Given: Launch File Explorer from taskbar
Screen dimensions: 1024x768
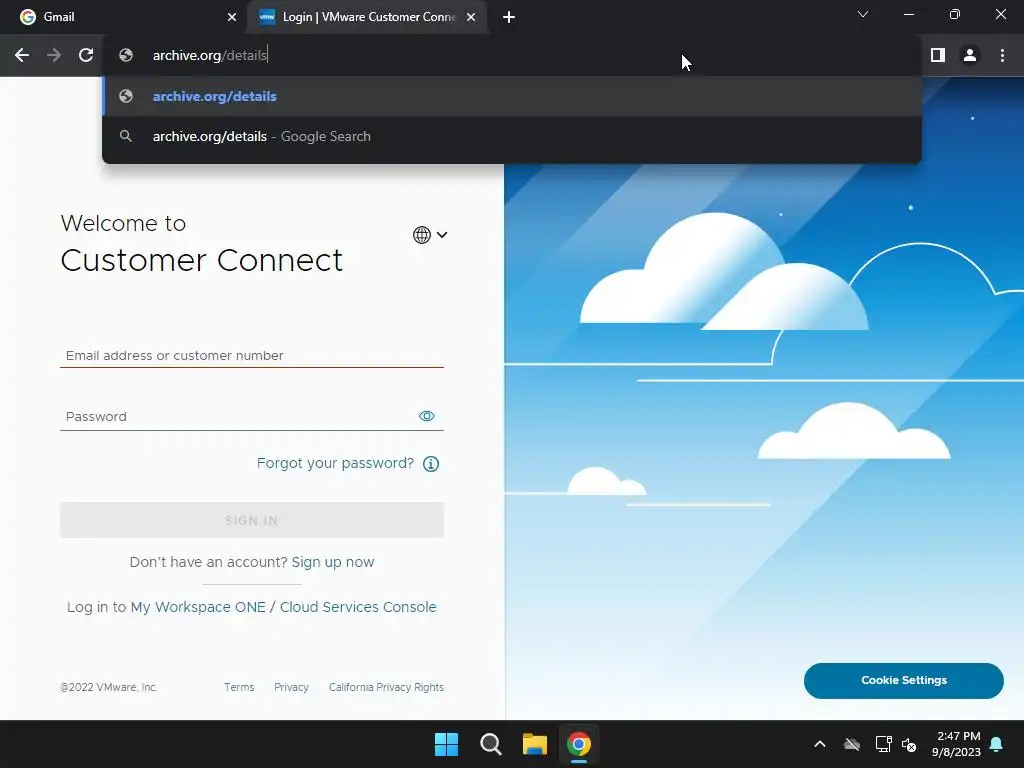Looking at the screenshot, I should (535, 744).
